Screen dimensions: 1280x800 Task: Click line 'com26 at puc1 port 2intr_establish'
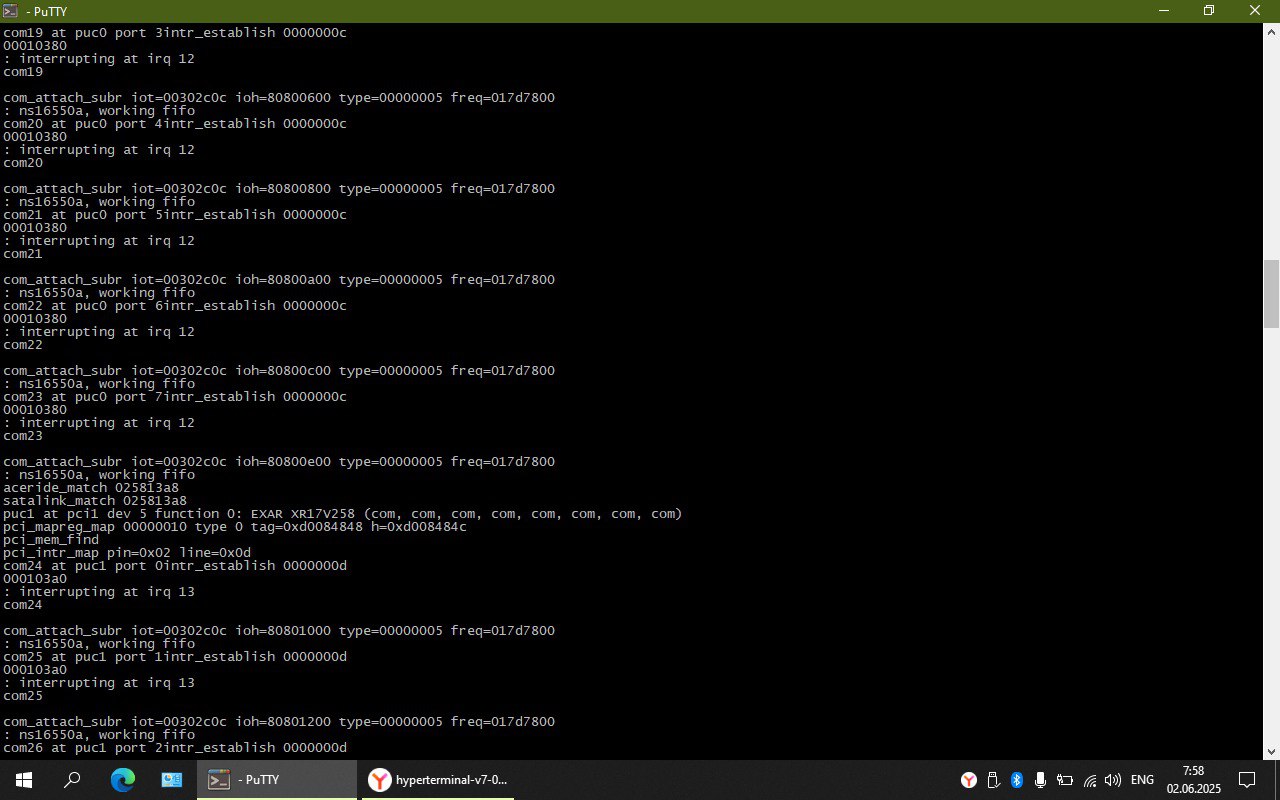175,748
